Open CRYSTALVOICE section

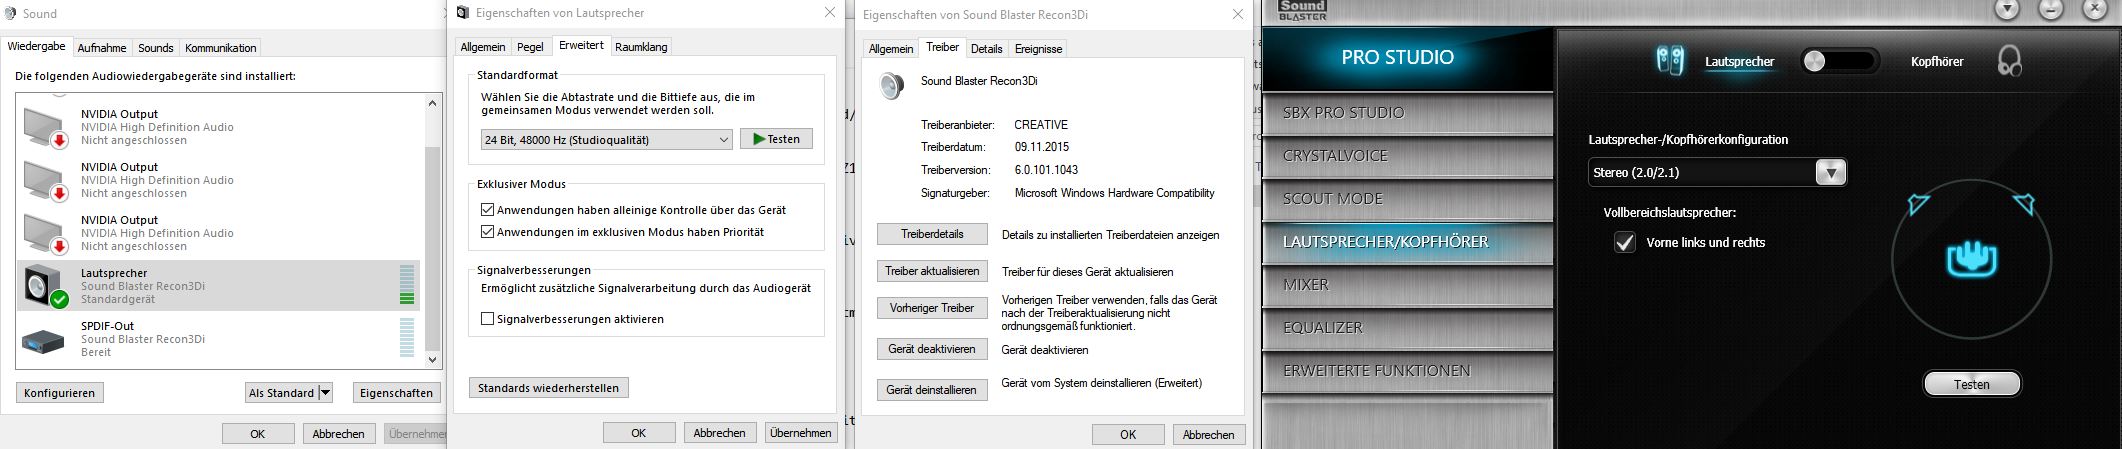coord(1408,156)
